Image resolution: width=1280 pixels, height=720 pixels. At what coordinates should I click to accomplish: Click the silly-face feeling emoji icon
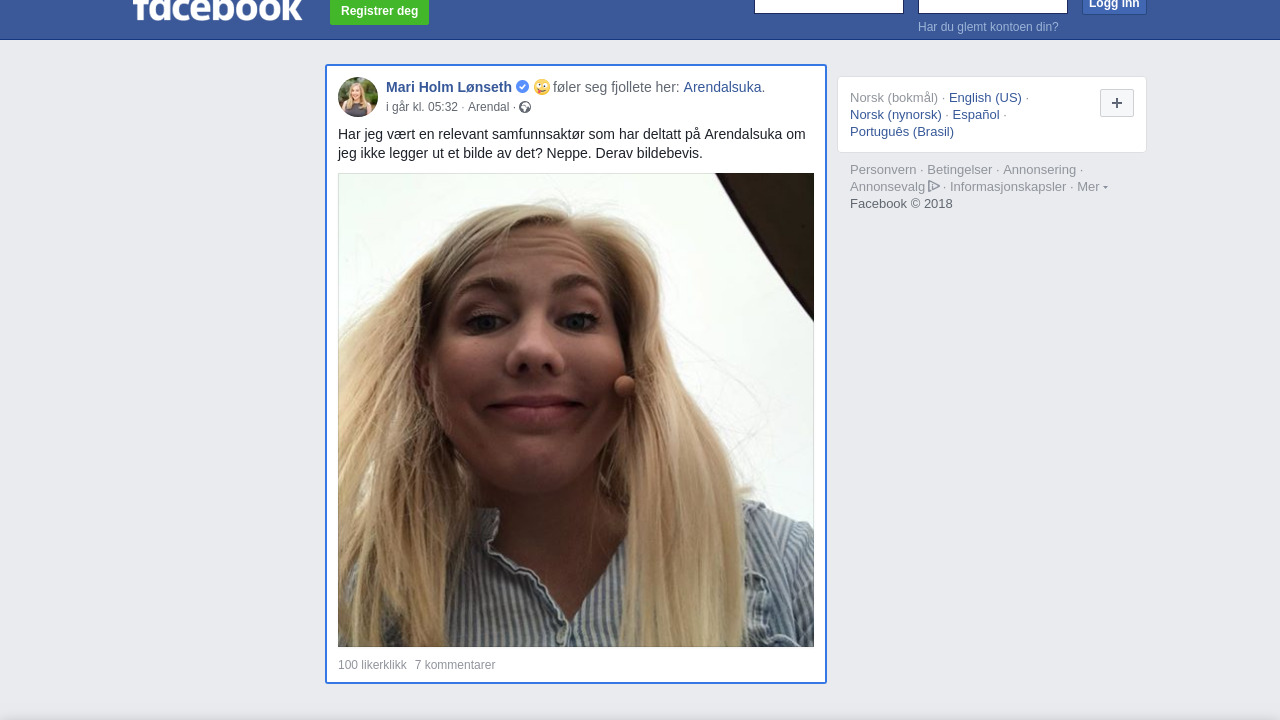tap(542, 87)
